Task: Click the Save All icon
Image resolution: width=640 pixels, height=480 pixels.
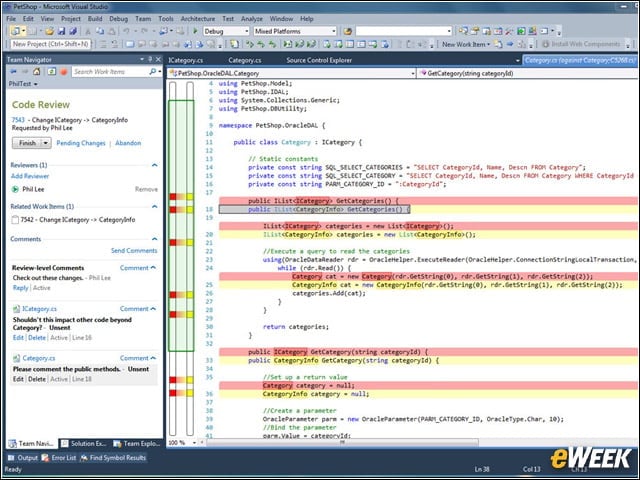Action: (73, 31)
